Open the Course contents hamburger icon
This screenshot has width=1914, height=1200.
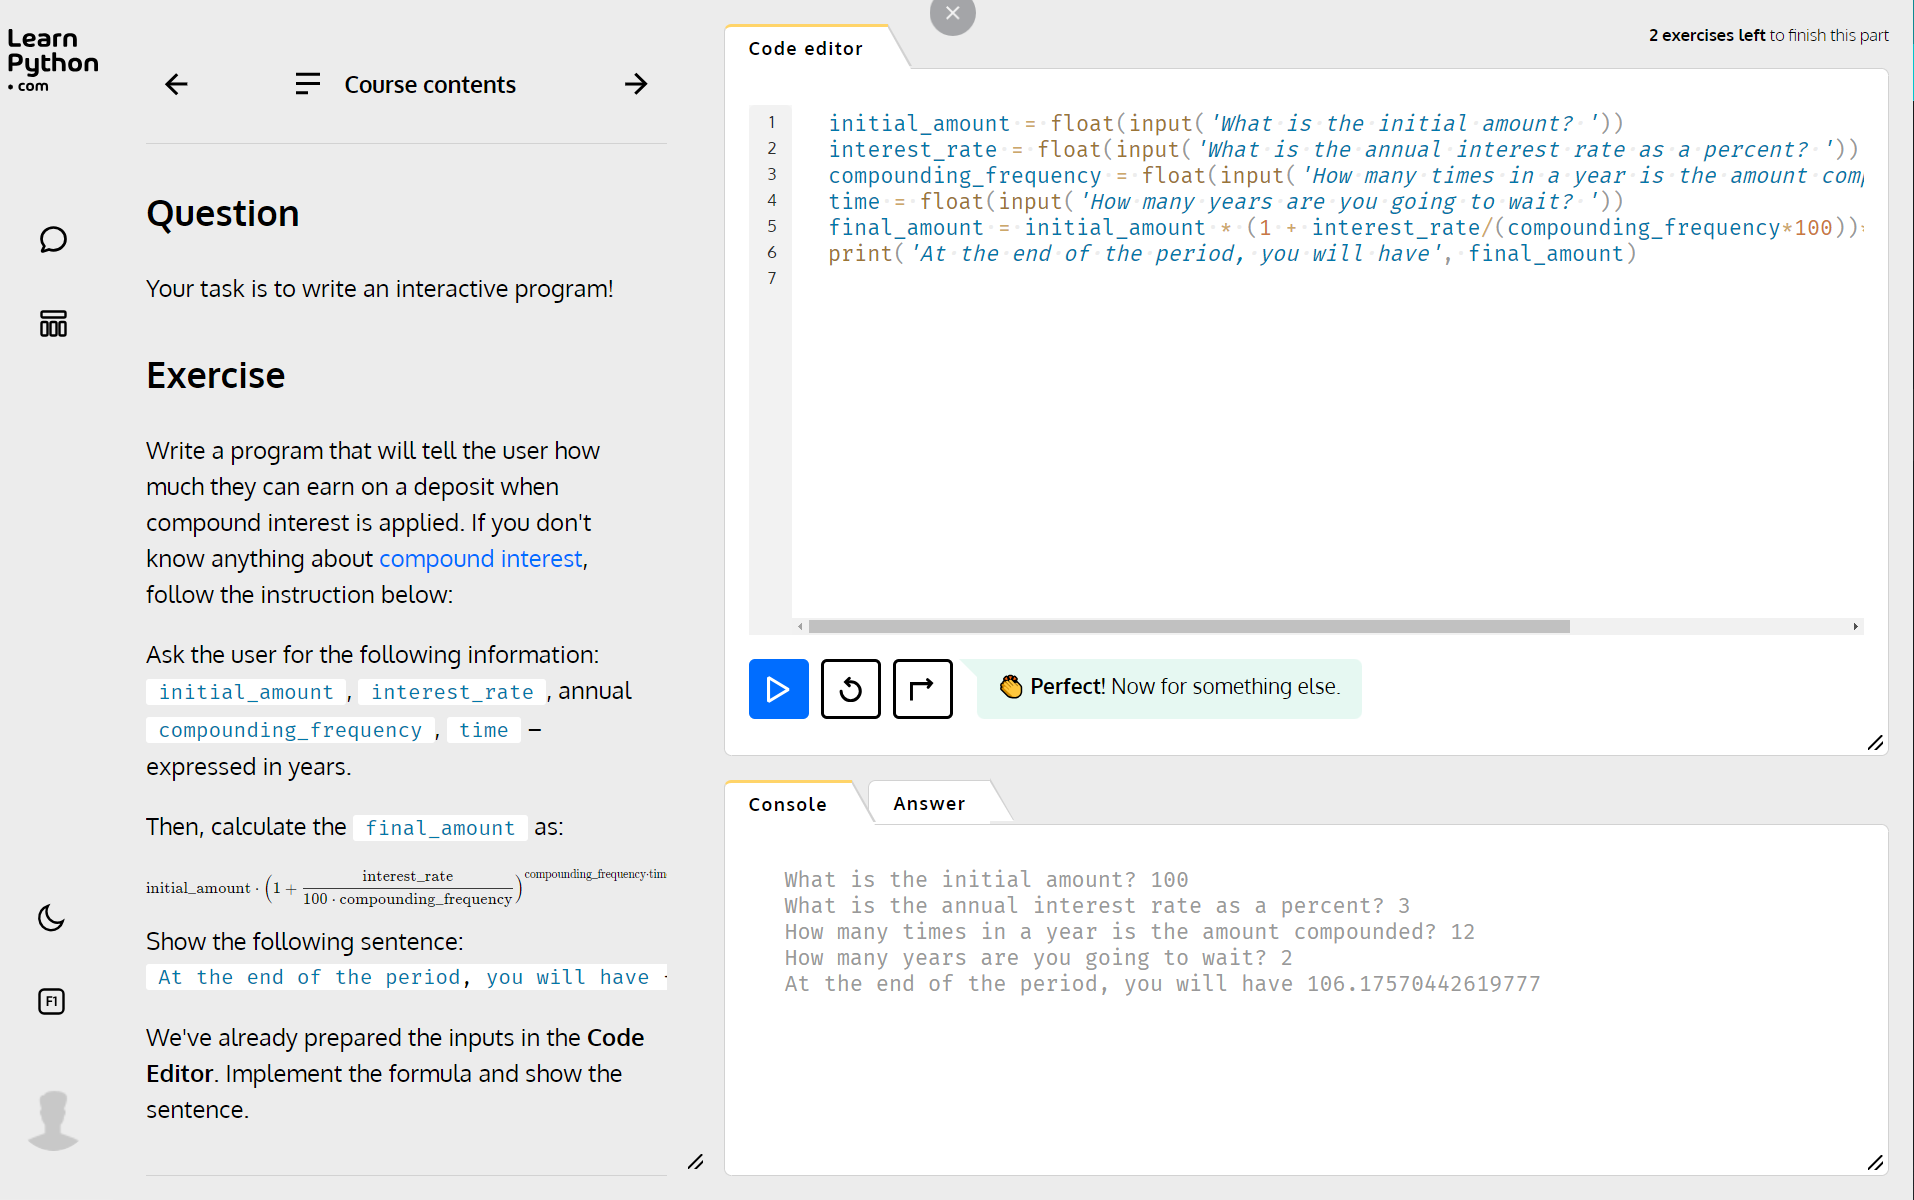307,84
